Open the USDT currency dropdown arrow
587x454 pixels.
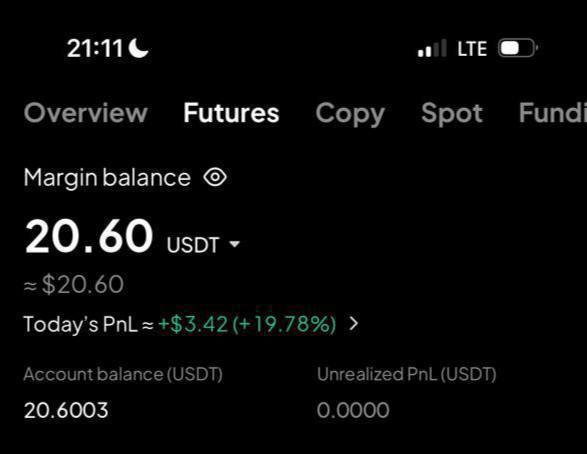point(234,244)
